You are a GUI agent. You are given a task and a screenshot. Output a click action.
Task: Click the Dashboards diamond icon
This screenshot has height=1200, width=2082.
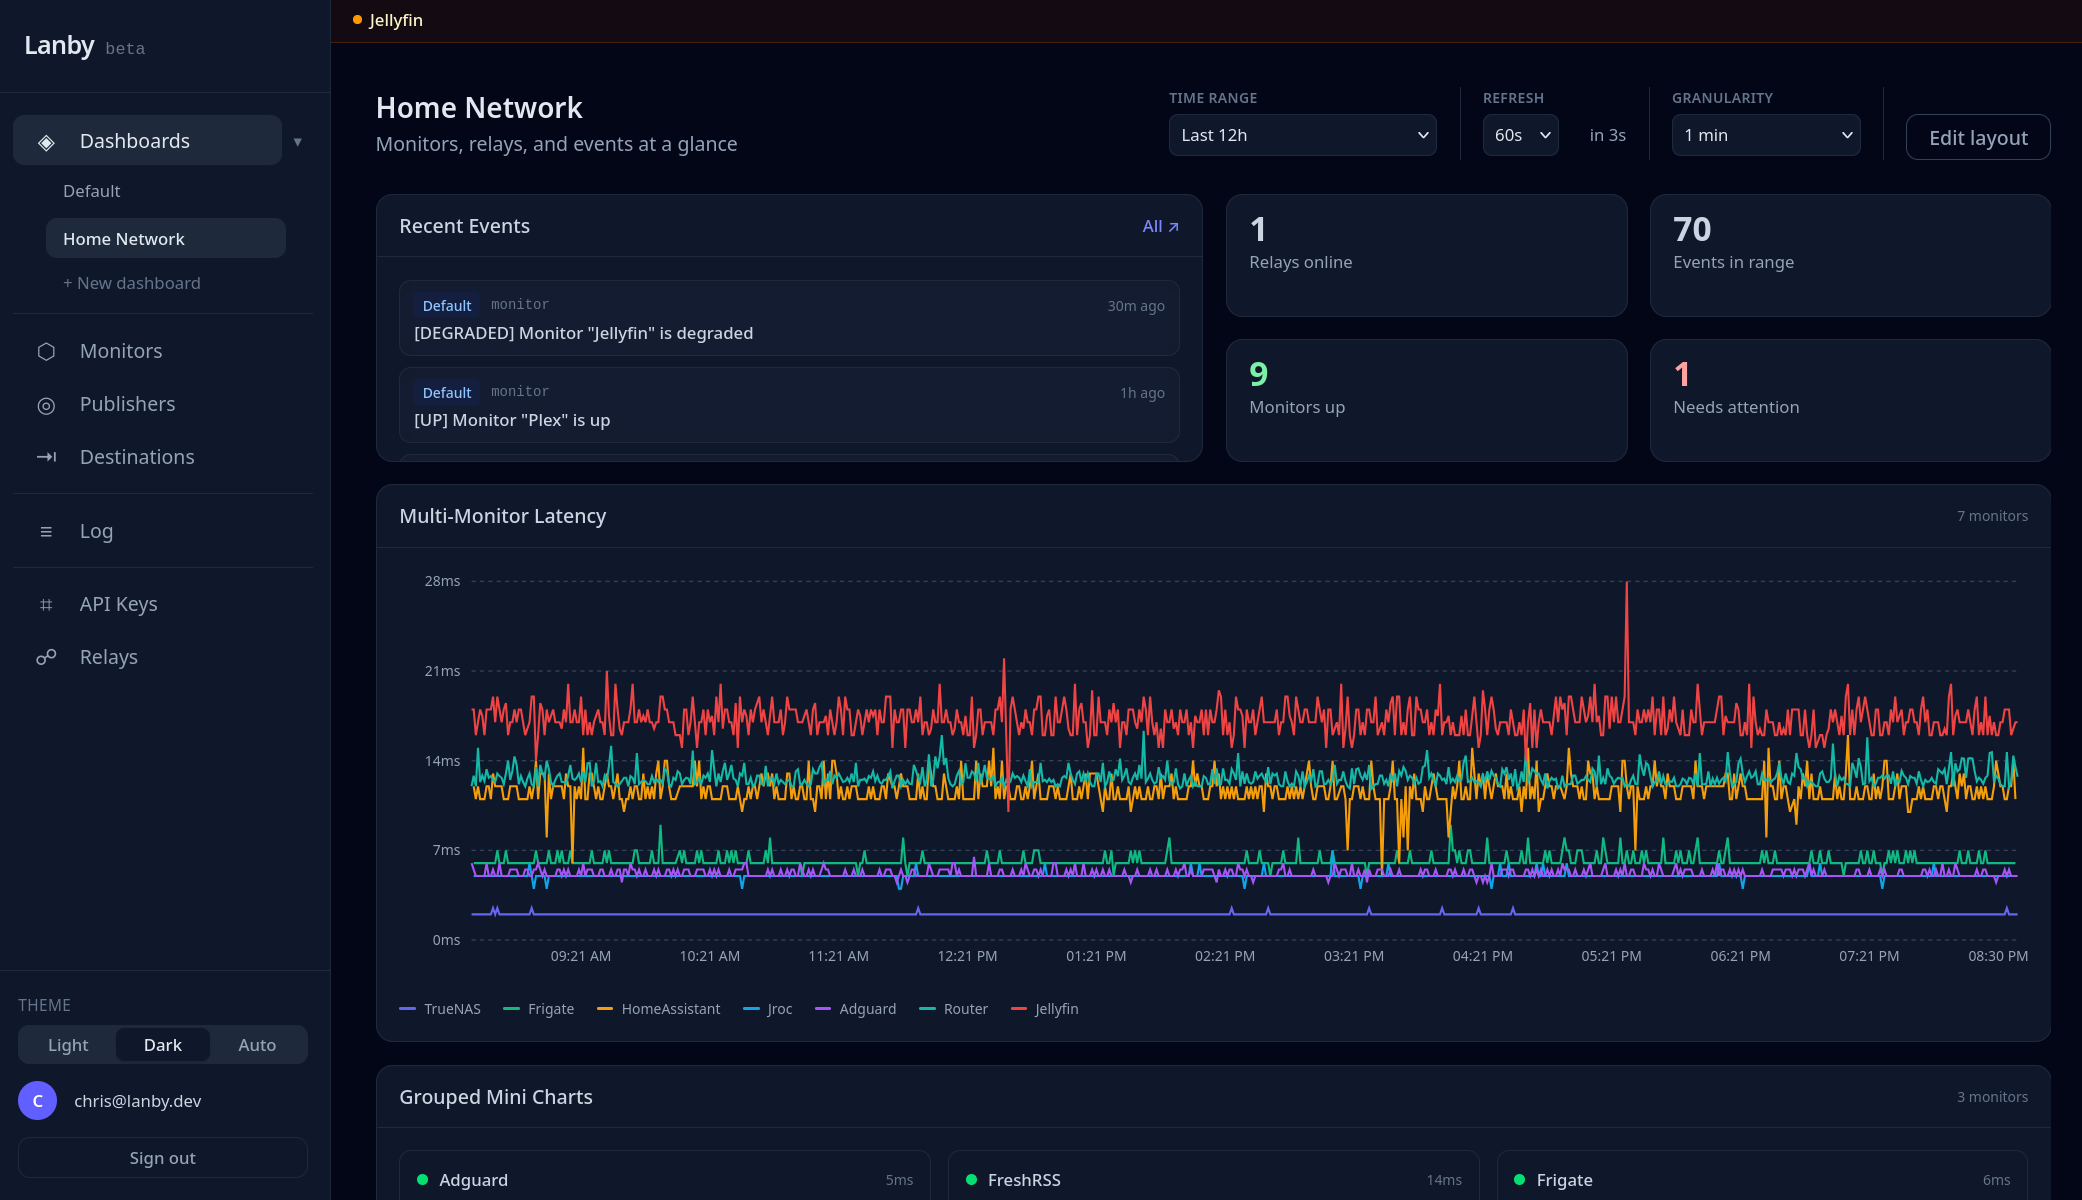click(x=46, y=142)
